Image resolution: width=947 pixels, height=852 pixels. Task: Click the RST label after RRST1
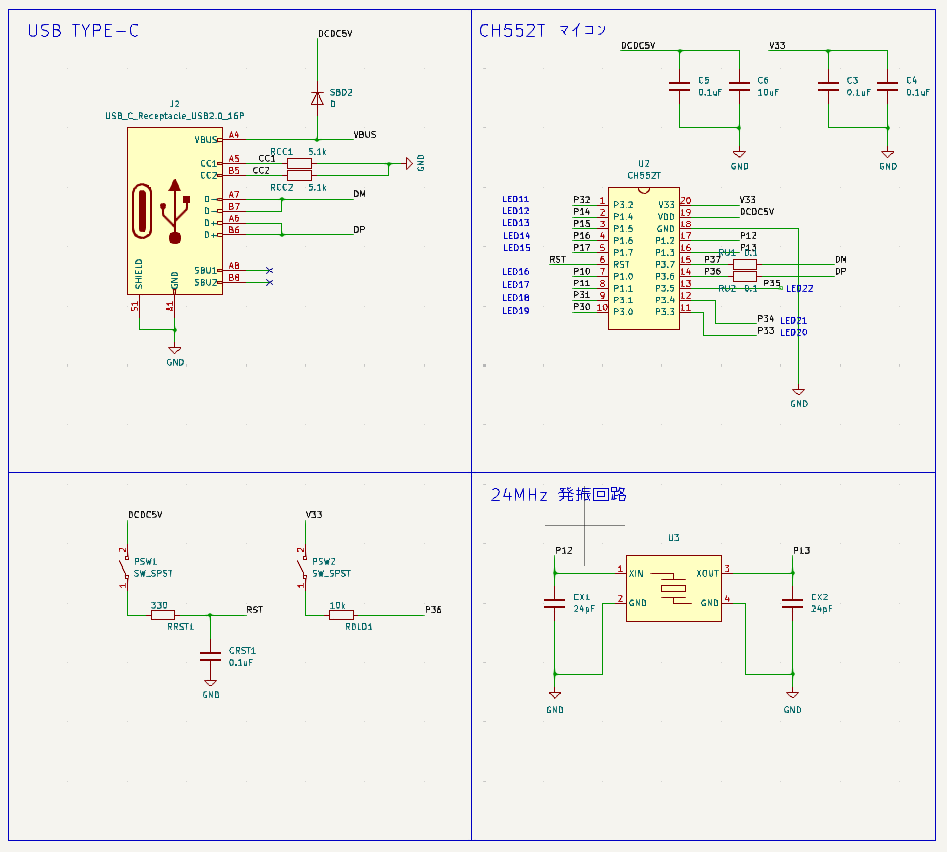tap(255, 609)
